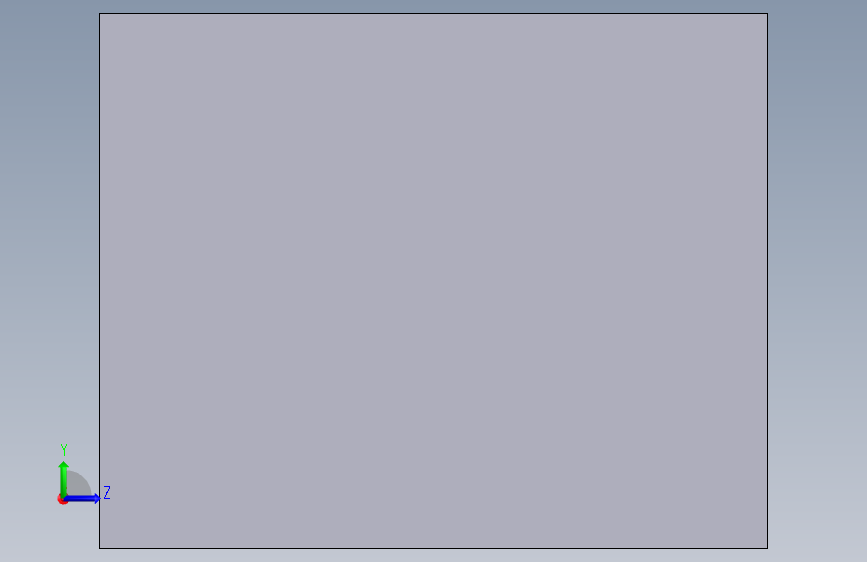Click the blue Z axis arrow

pyautogui.click(x=82, y=498)
